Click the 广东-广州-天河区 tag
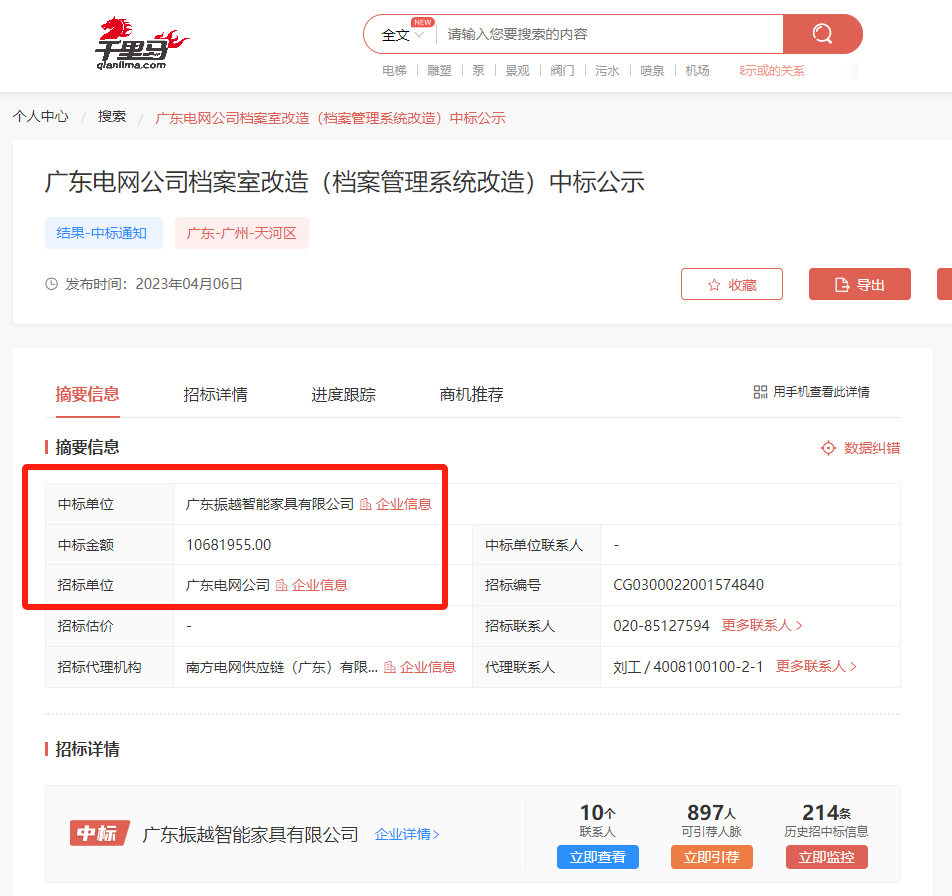Viewport: 952px width, 896px height. point(242,233)
